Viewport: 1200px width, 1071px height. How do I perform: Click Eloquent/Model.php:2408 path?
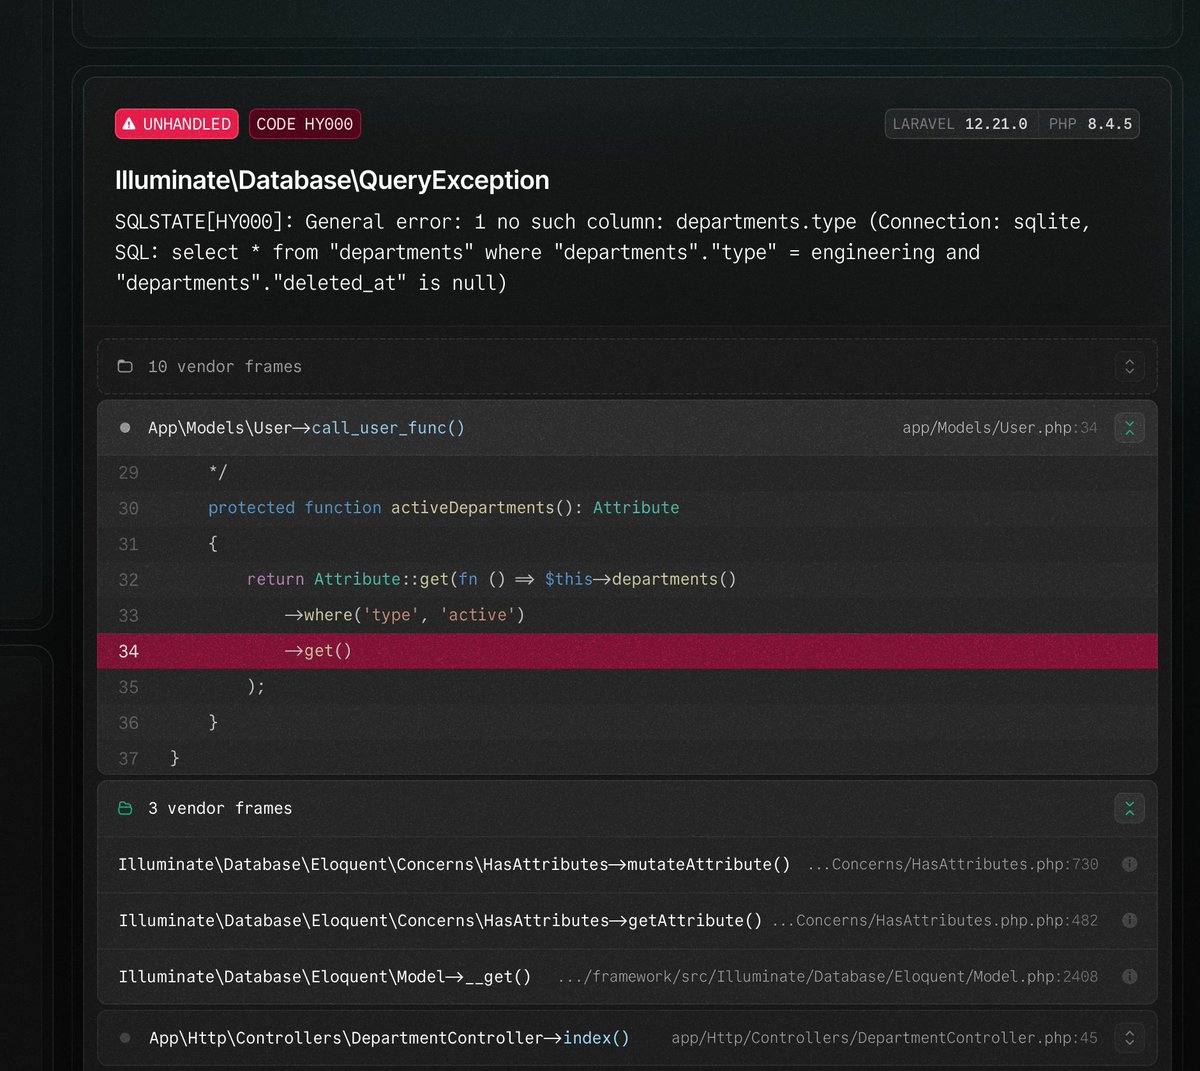tap(828, 976)
